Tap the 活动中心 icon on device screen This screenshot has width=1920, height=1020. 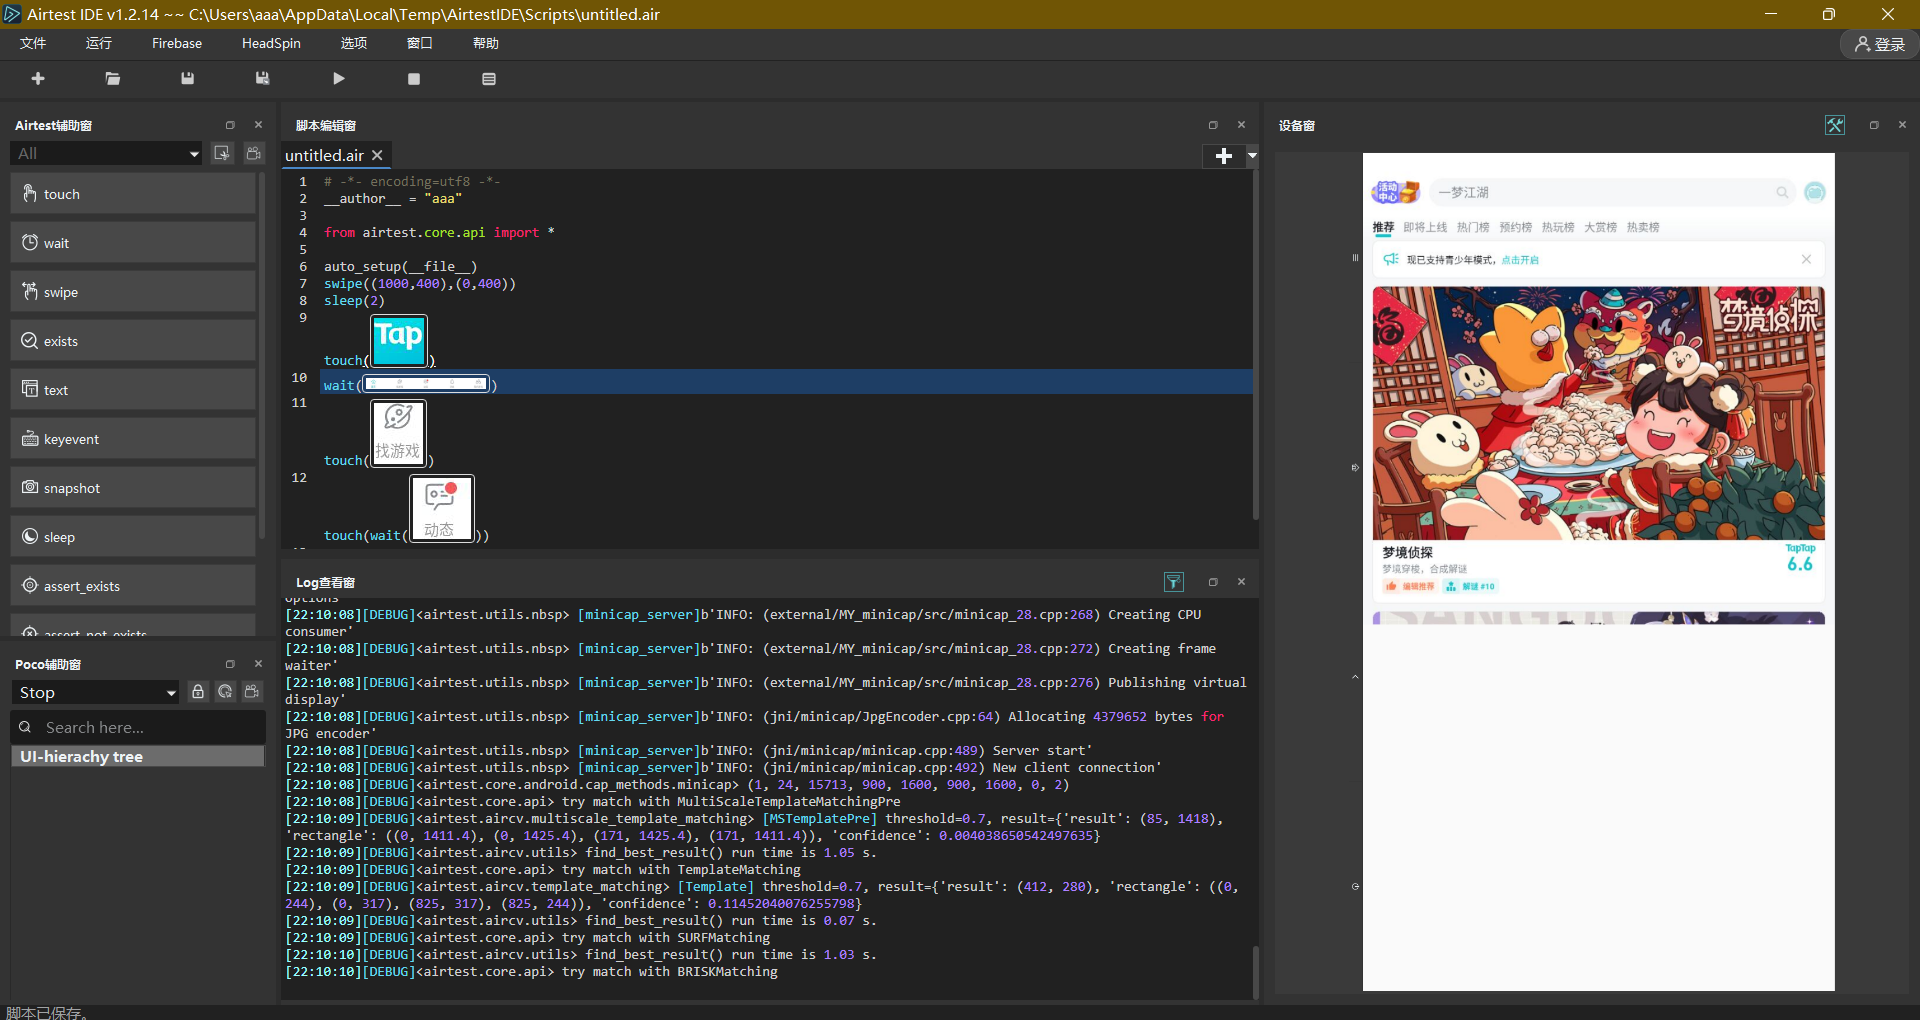(1396, 192)
